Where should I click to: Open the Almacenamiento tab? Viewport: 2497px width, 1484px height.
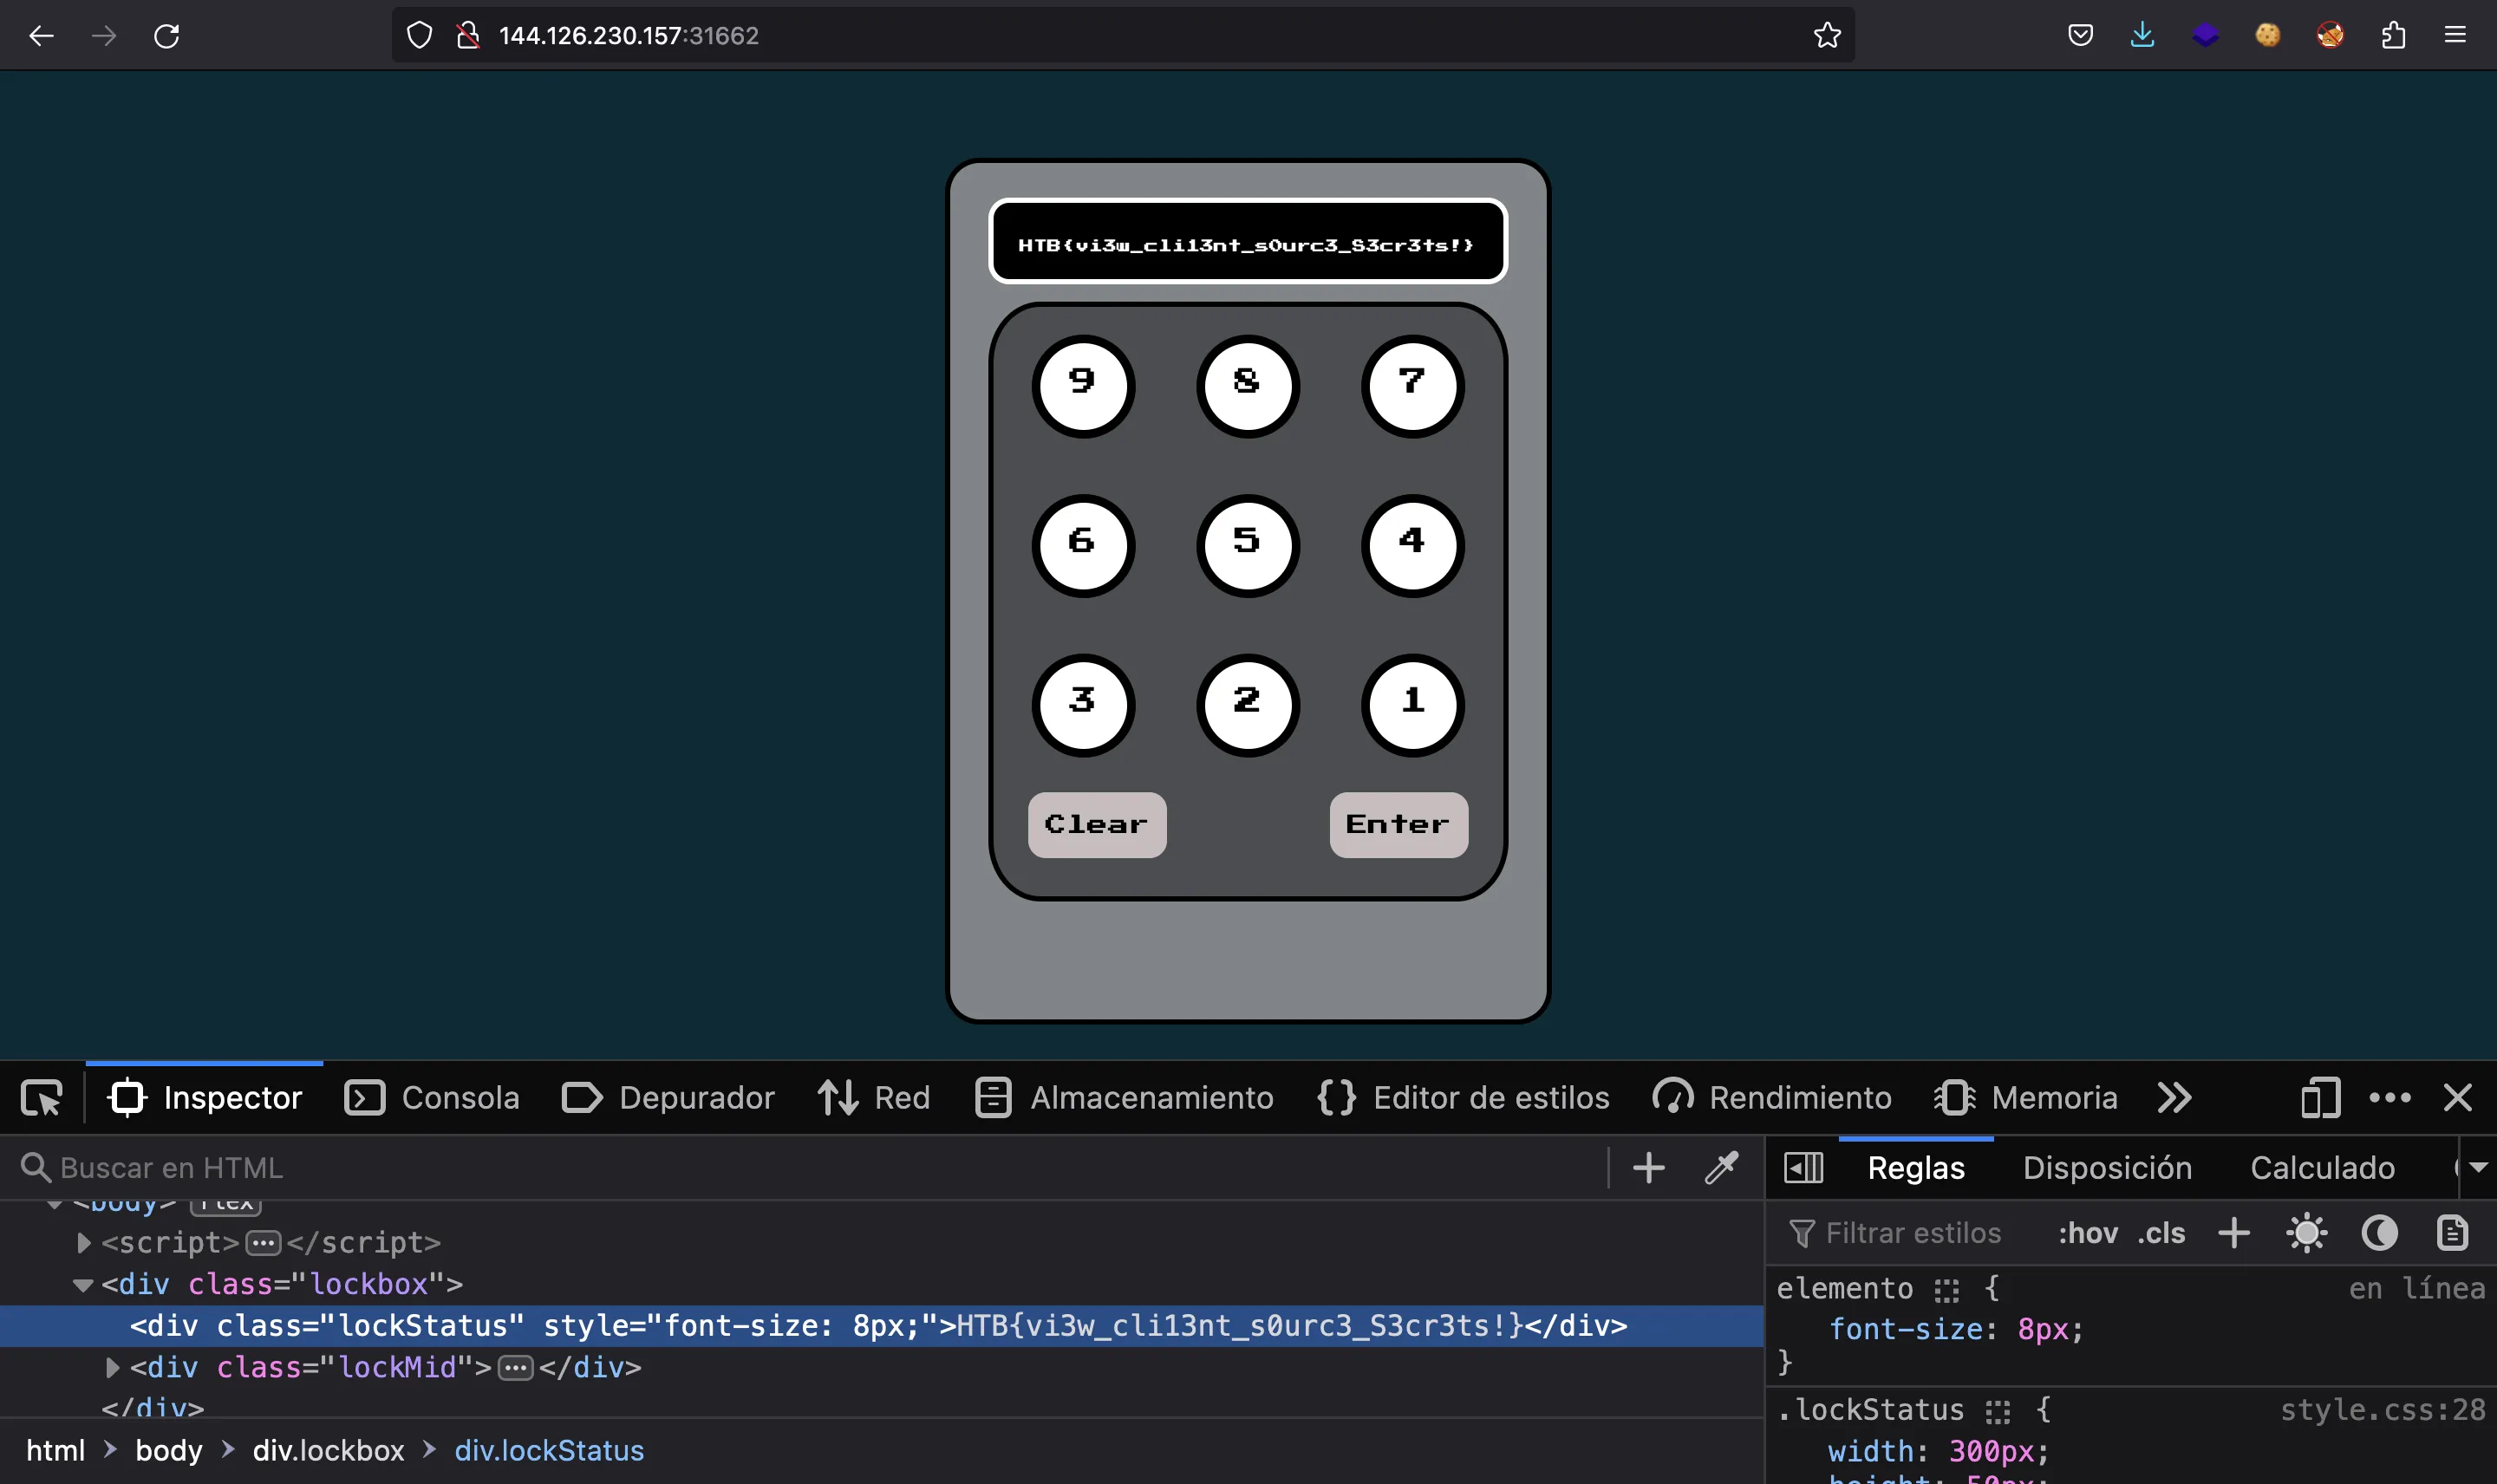[x=1124, y=1098]
